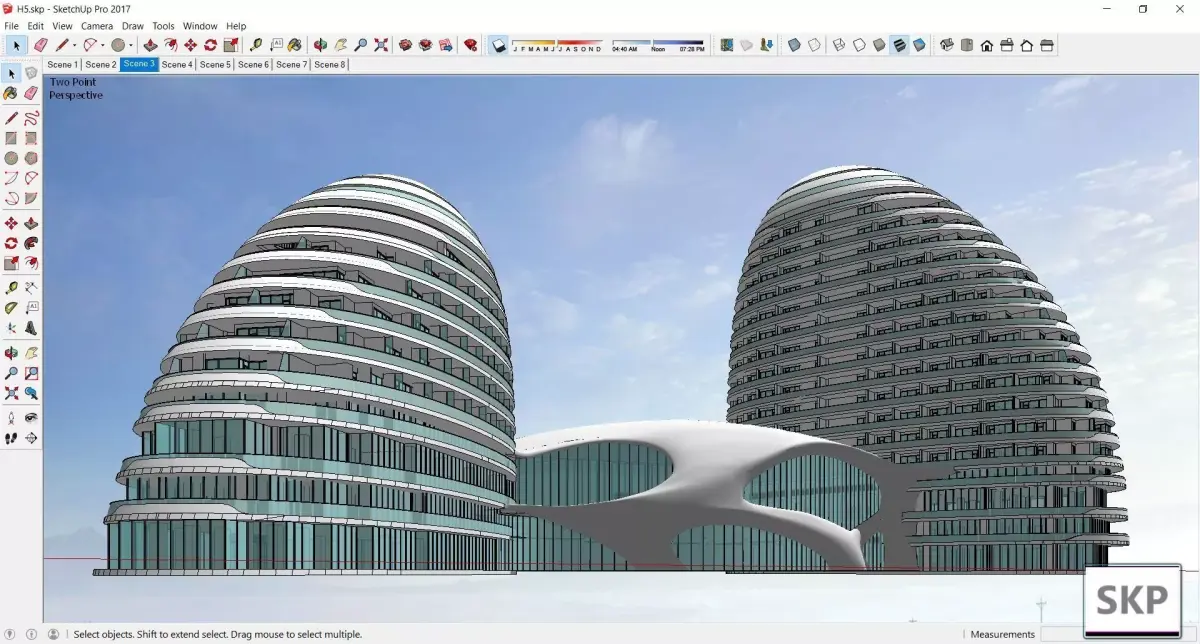Open the Edit menu
This screenshot has width=1200, height=644.
coord(35,26)
